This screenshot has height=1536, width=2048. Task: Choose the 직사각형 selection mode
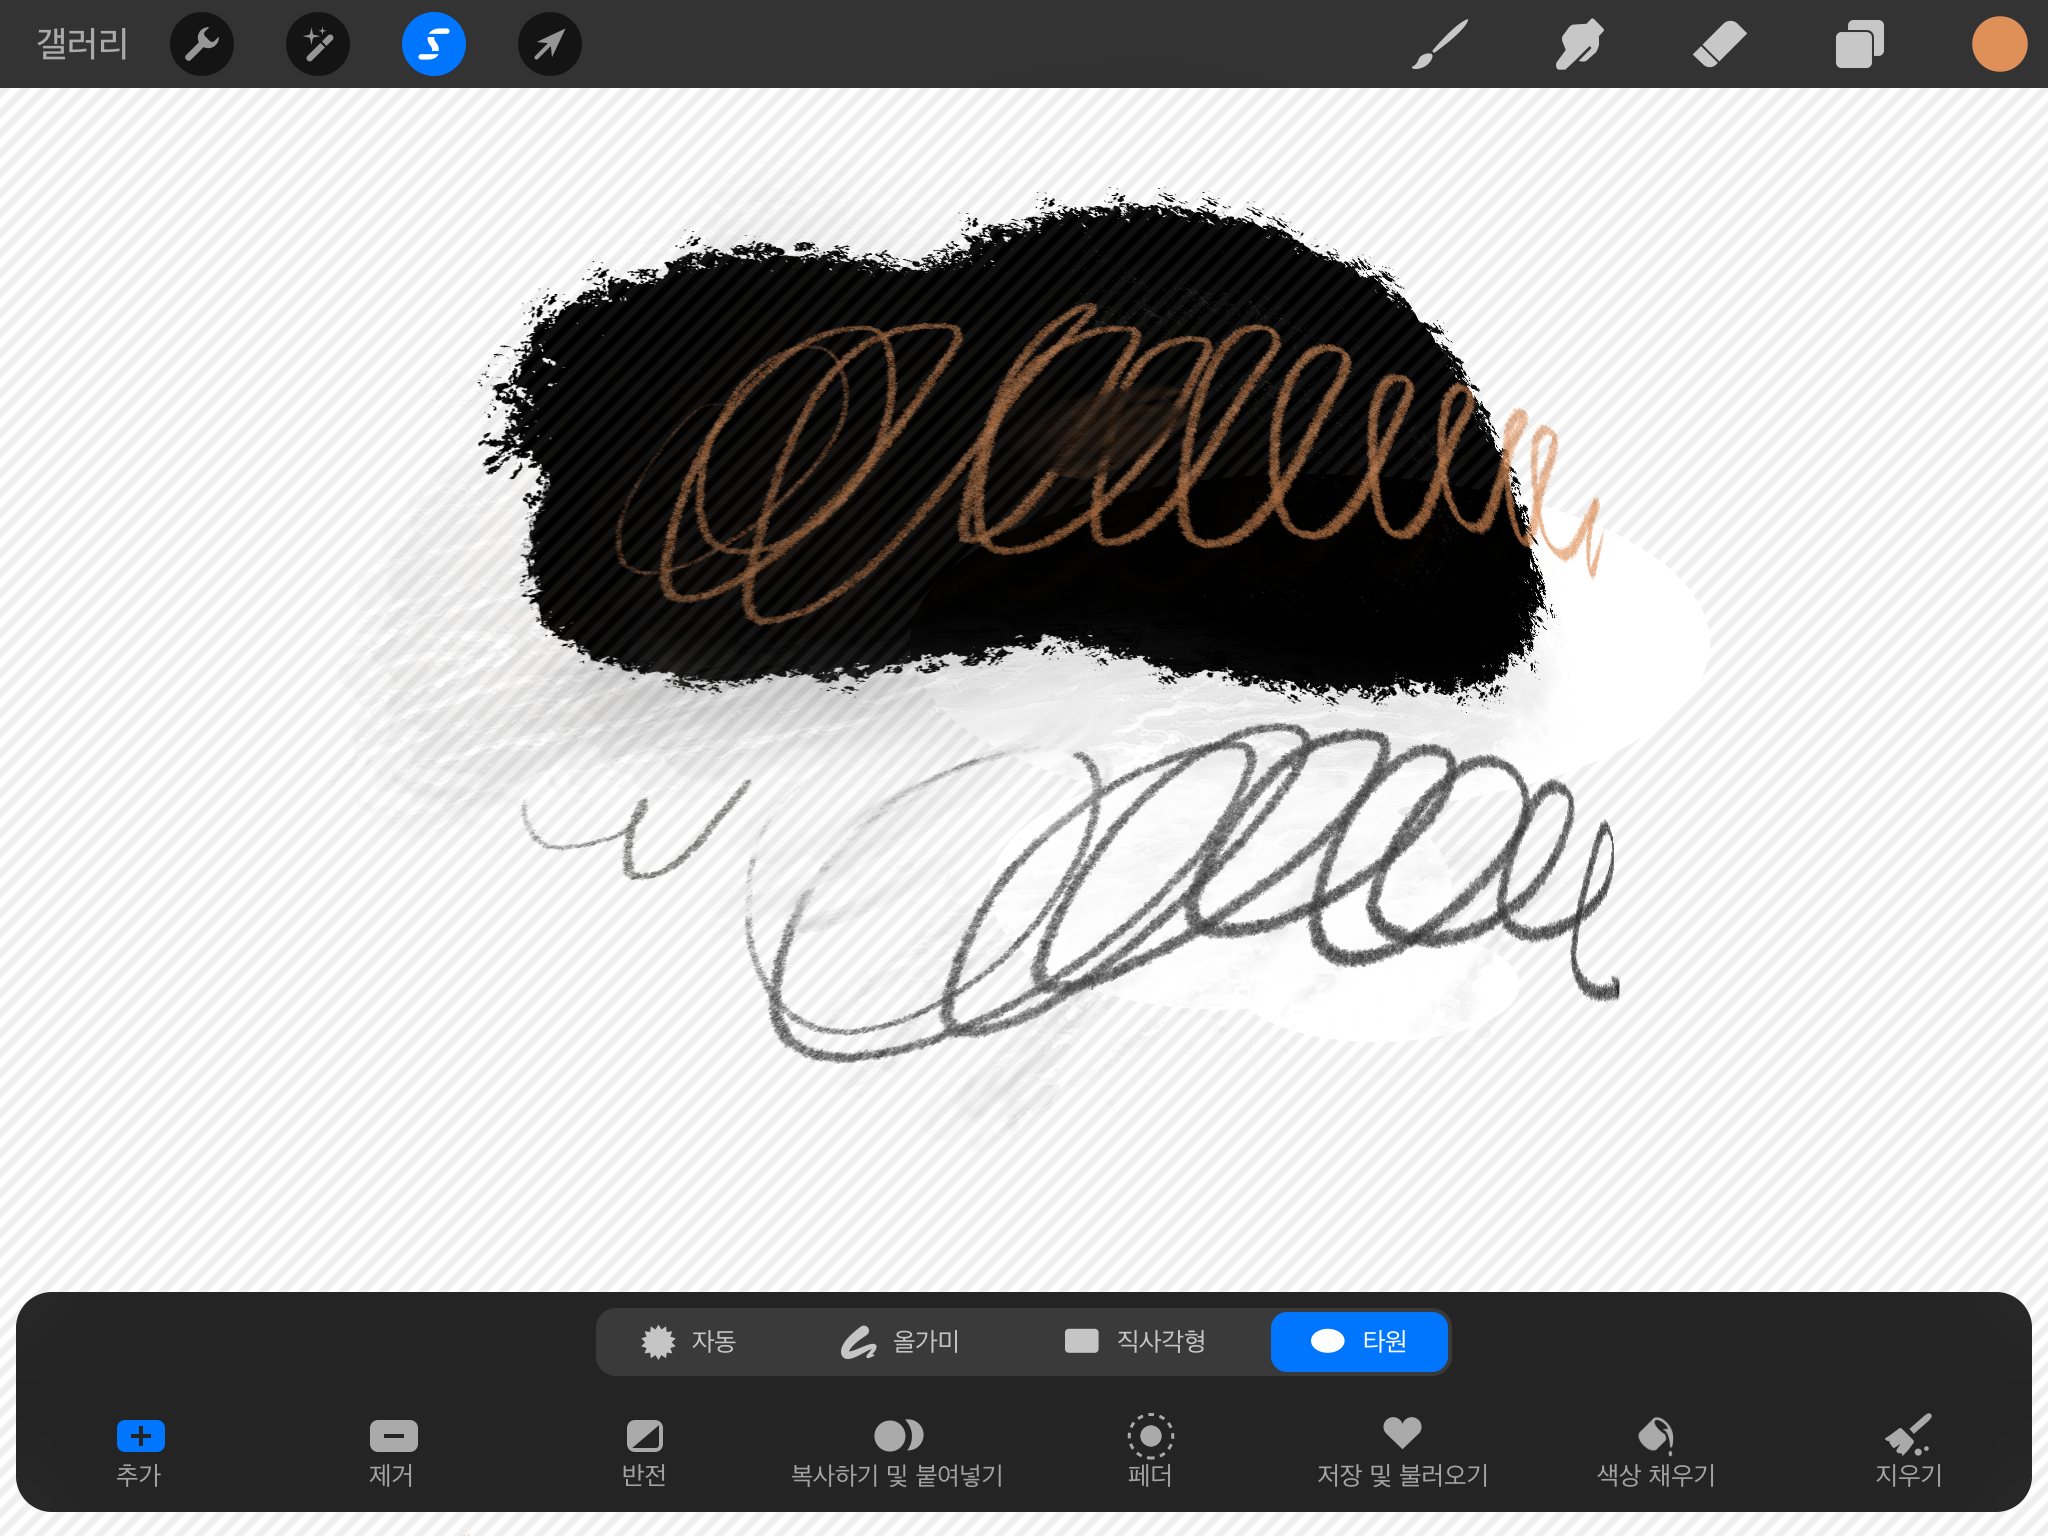point(1135,1341)
